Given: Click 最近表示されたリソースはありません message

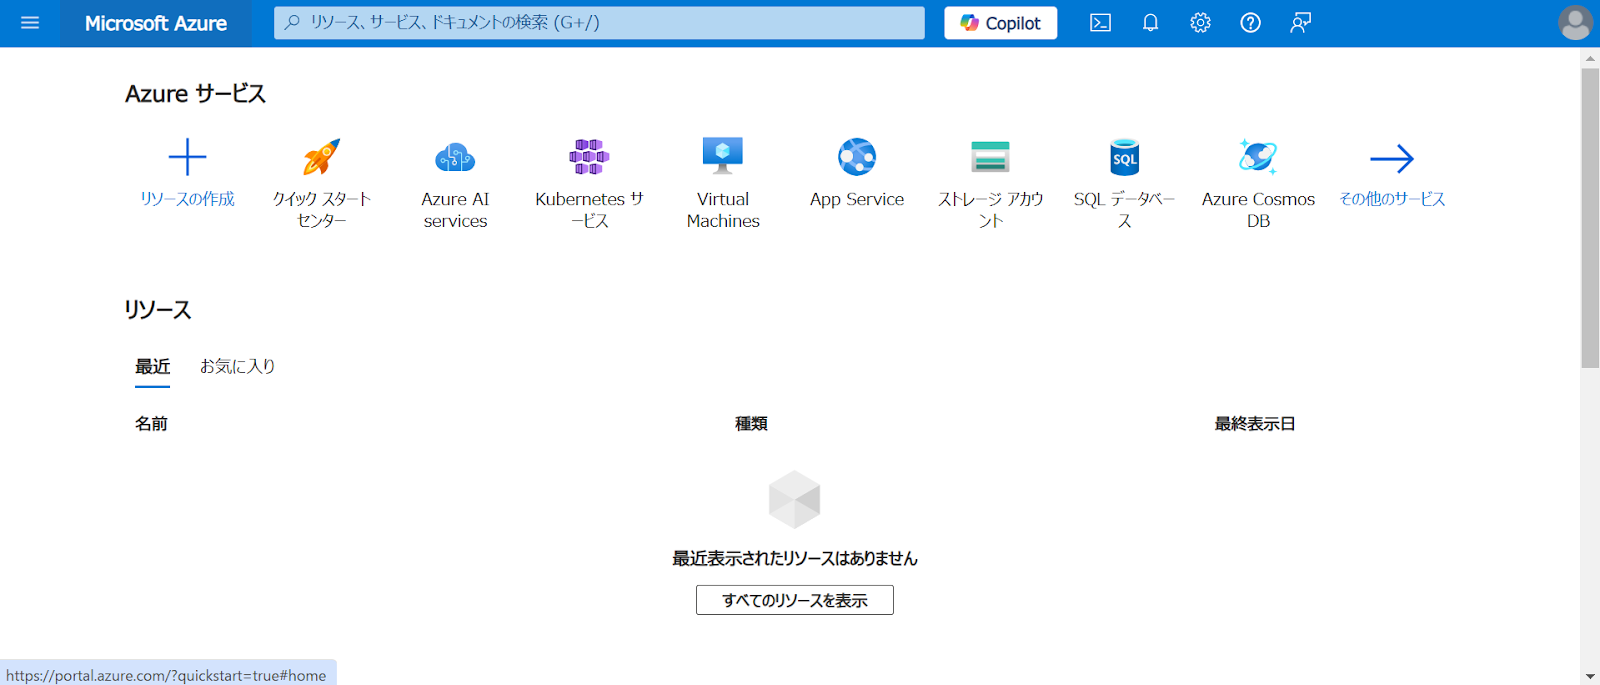Looking at the screenshot, I should pyautogui.click(x=795, y=559).
